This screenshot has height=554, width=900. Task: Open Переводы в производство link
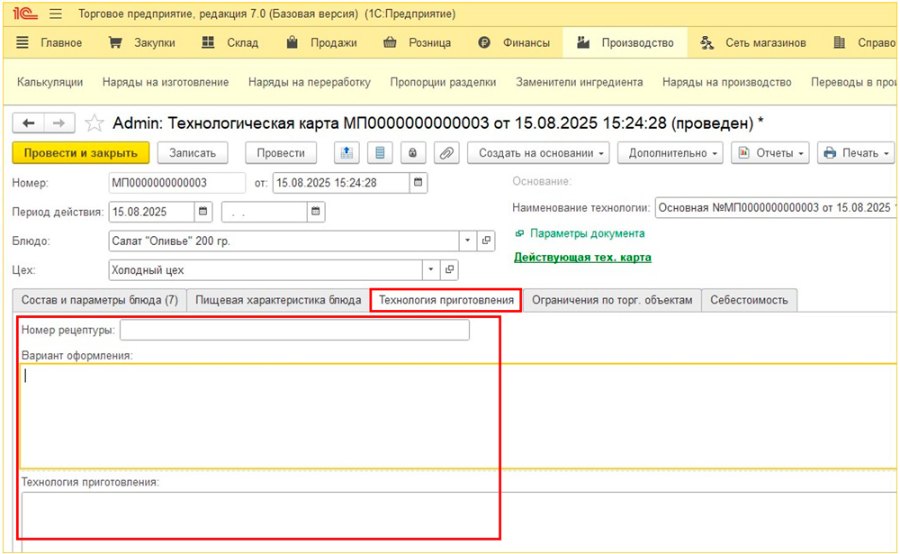pyautogui.click(x=854, y=82)
